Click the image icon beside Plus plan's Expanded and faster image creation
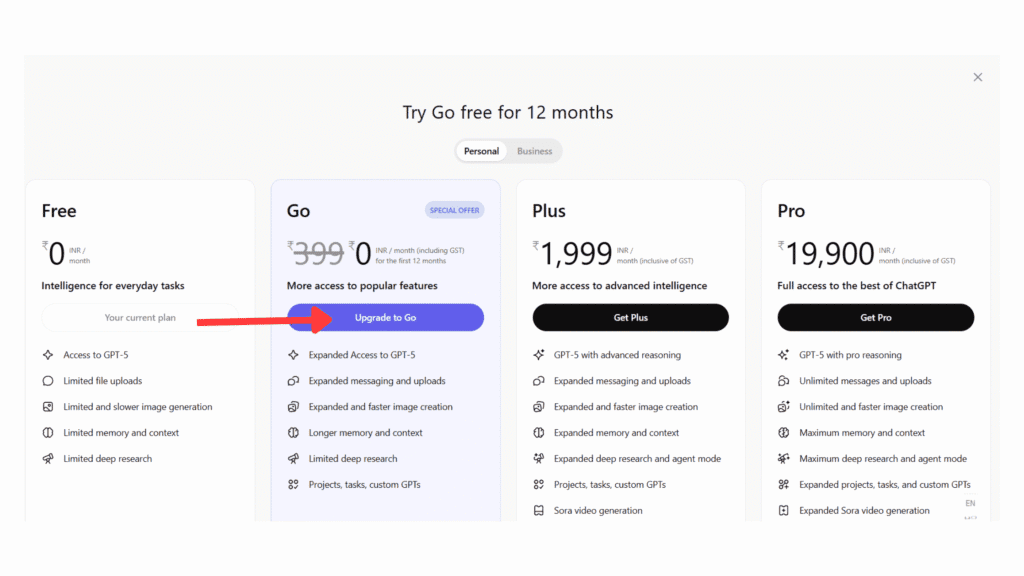1024x576 pixels. click(538, 407)
